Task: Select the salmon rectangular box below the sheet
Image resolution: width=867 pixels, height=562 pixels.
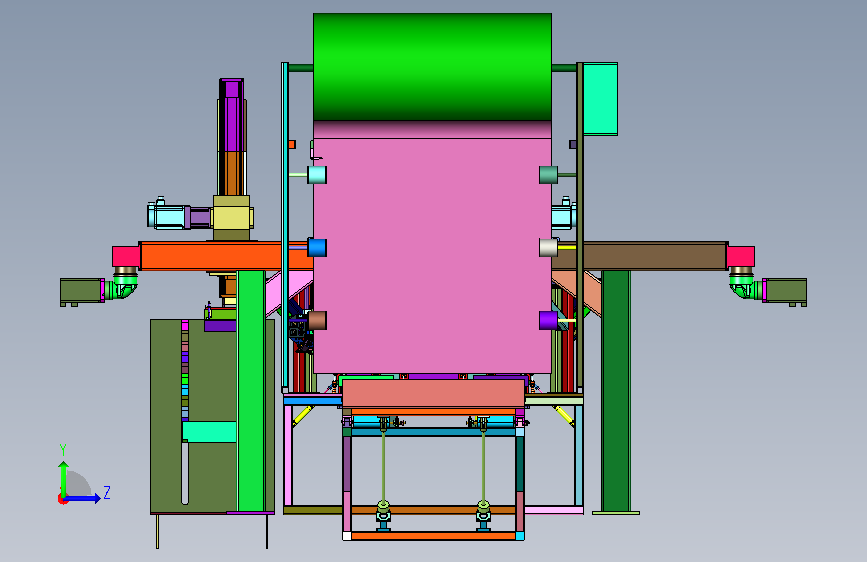Action: coord(434,393)
